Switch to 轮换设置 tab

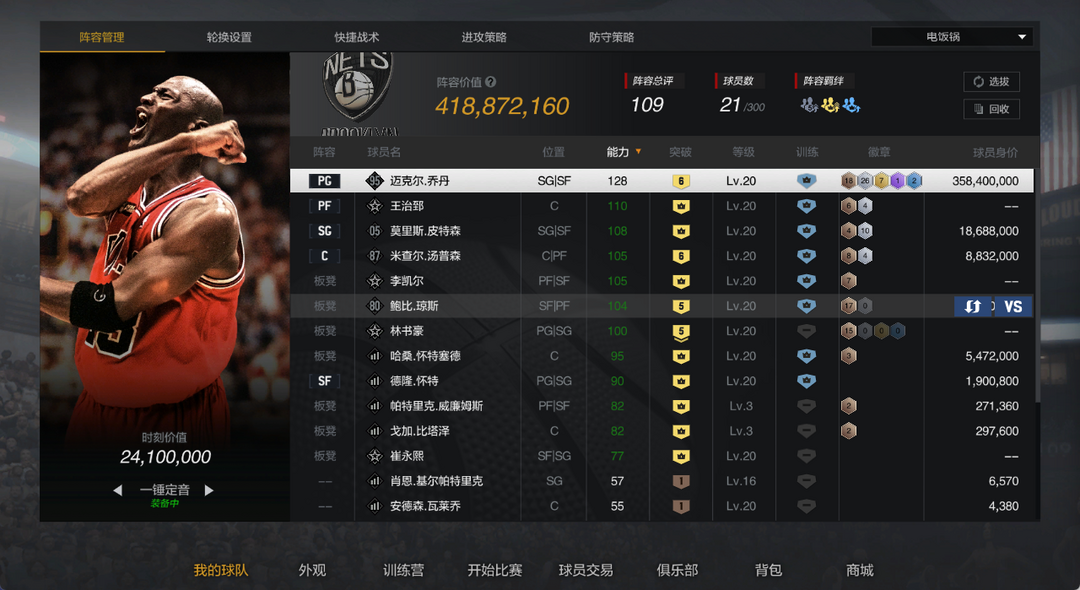click(229, 37)
